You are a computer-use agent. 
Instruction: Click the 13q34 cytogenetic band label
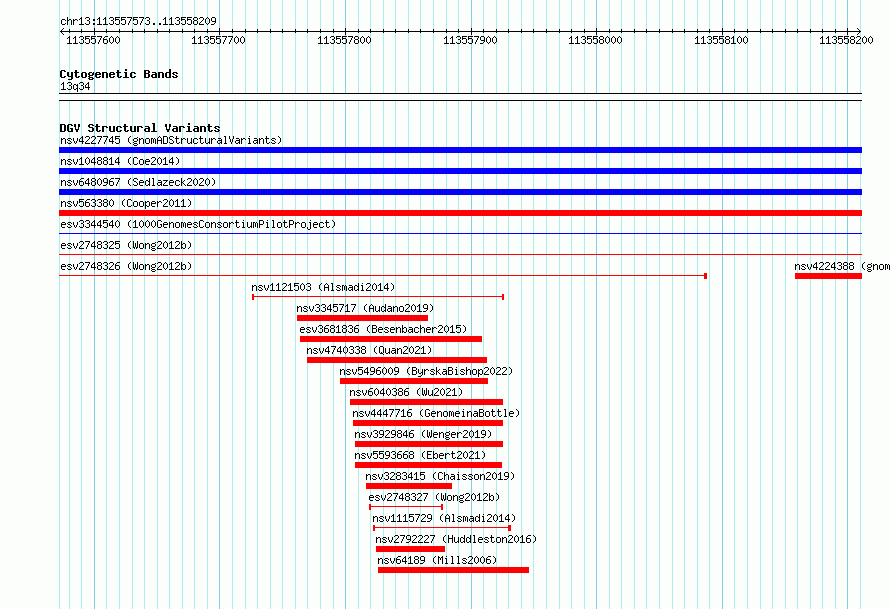click(x=75, y=86)
